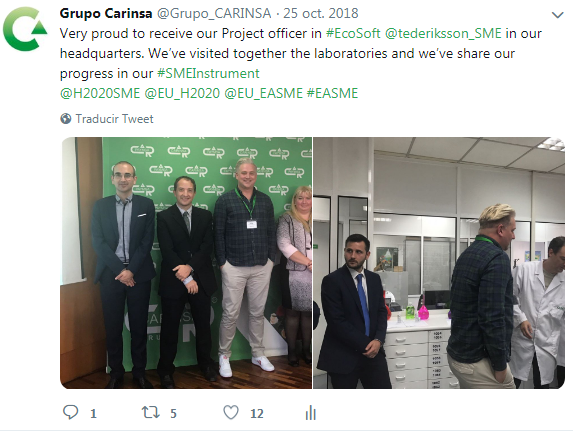Open the #SMEInstrument hashtag
The width and height of the screenshot is (581, 433).
(208, 73)
